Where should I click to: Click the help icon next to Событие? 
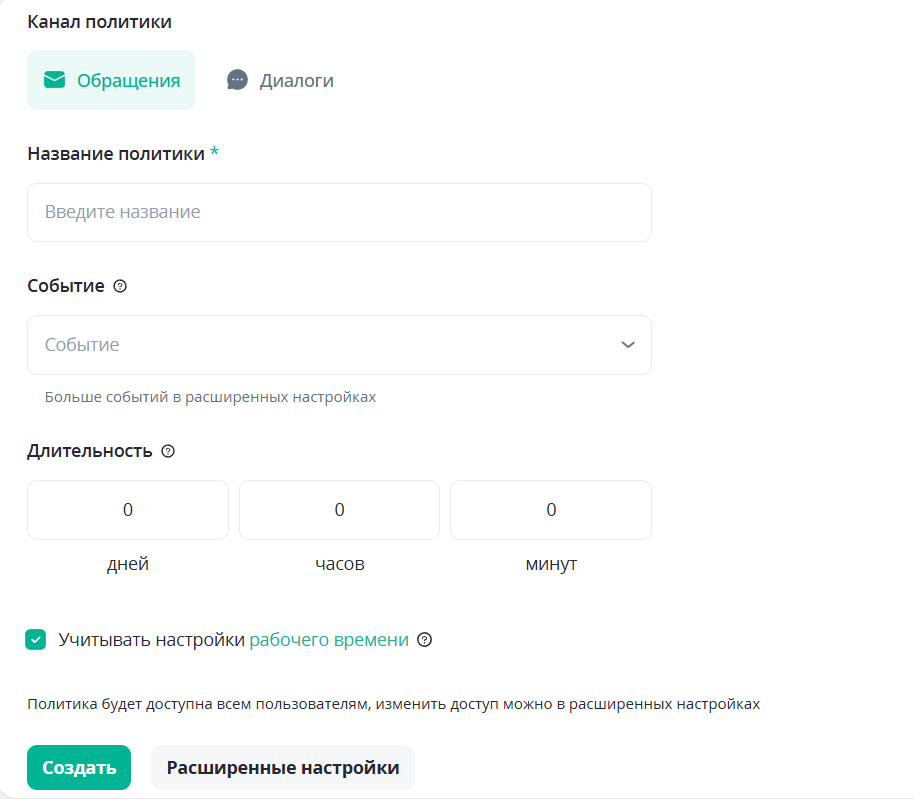(120, 286)
